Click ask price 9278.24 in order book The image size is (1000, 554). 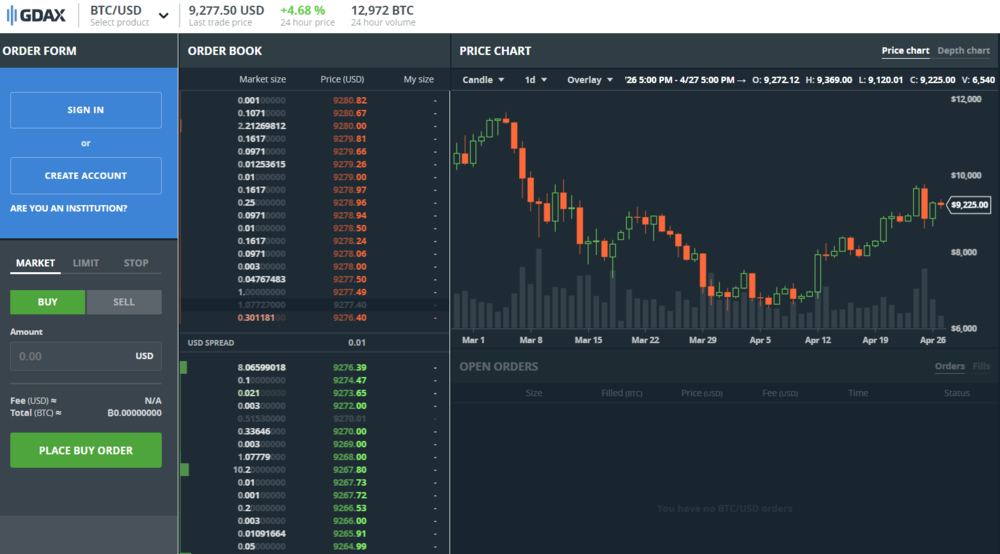pos(349,241)
